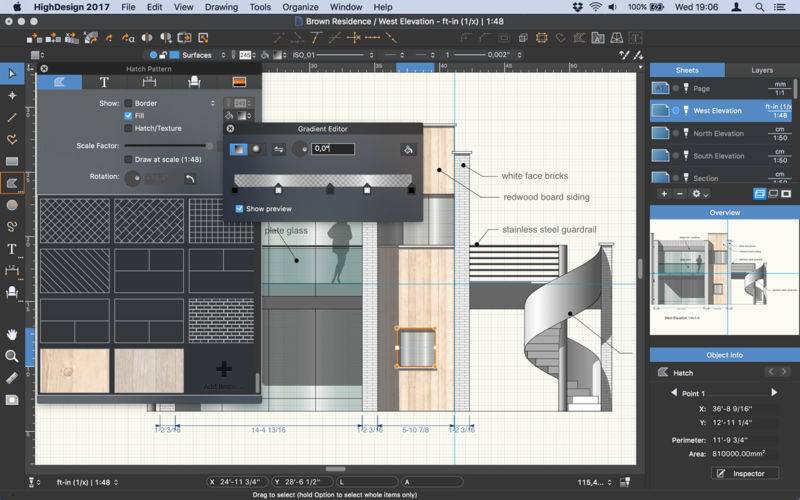
Task: Toggle the lock icon beside Surfaces layer
Action: [163, 55]
